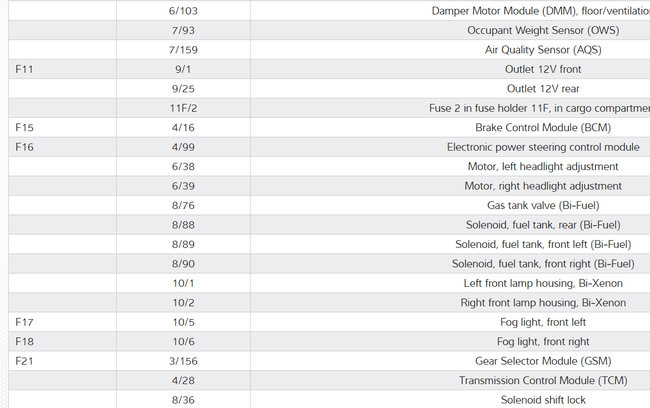Click the F18 fuse label
650x408 pixels.
tap(25, 342)
